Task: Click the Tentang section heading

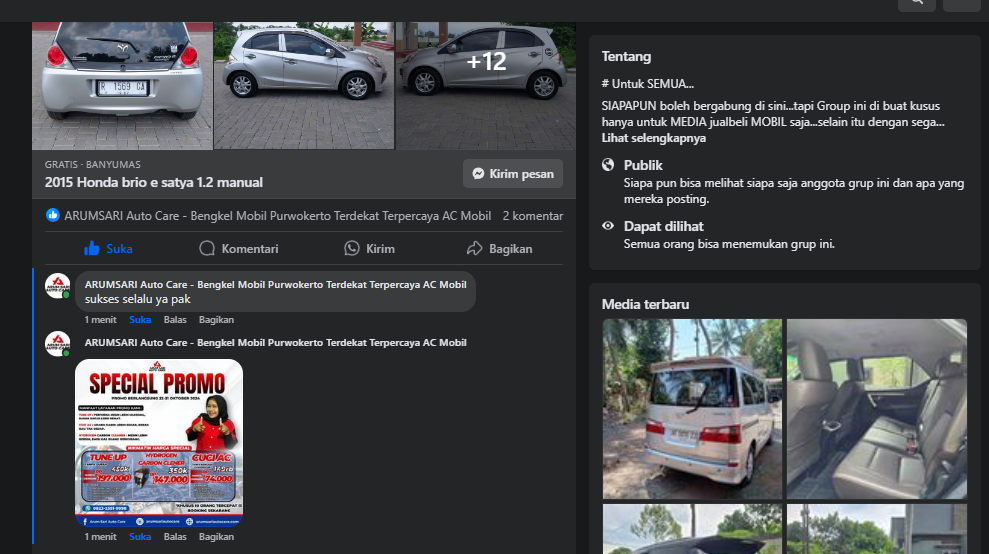Action: click(x=626, y=57)
